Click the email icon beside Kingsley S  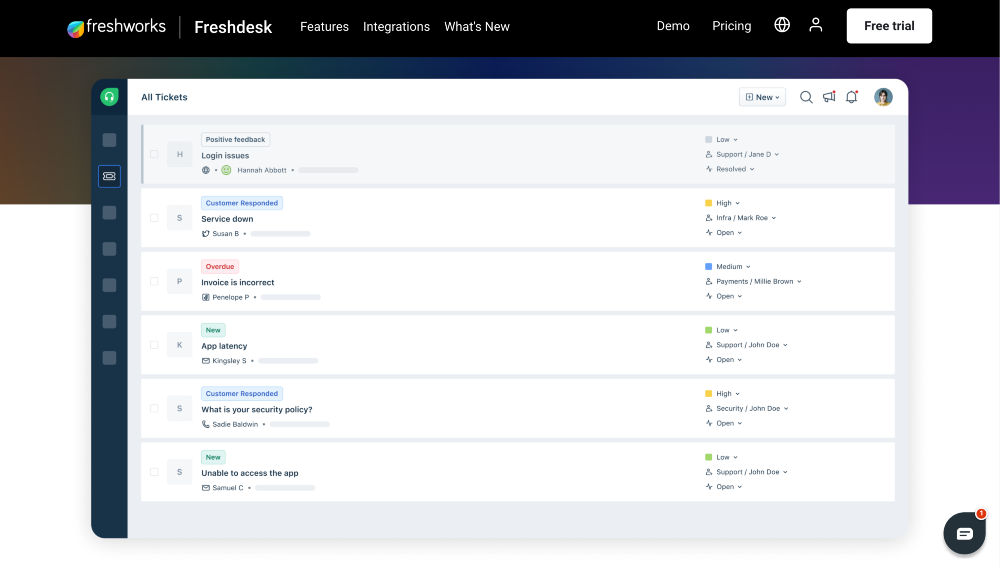[x=205, y=361]
